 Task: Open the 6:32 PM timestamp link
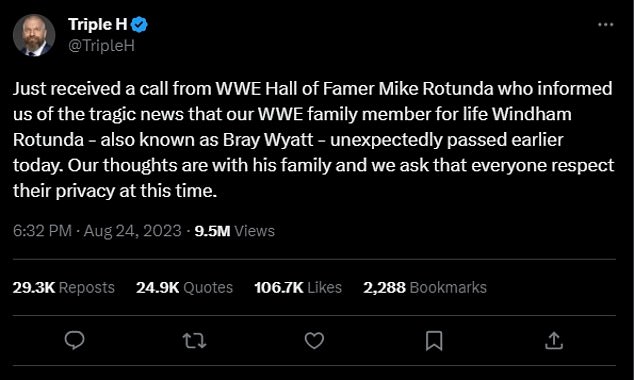coord(42,231)
